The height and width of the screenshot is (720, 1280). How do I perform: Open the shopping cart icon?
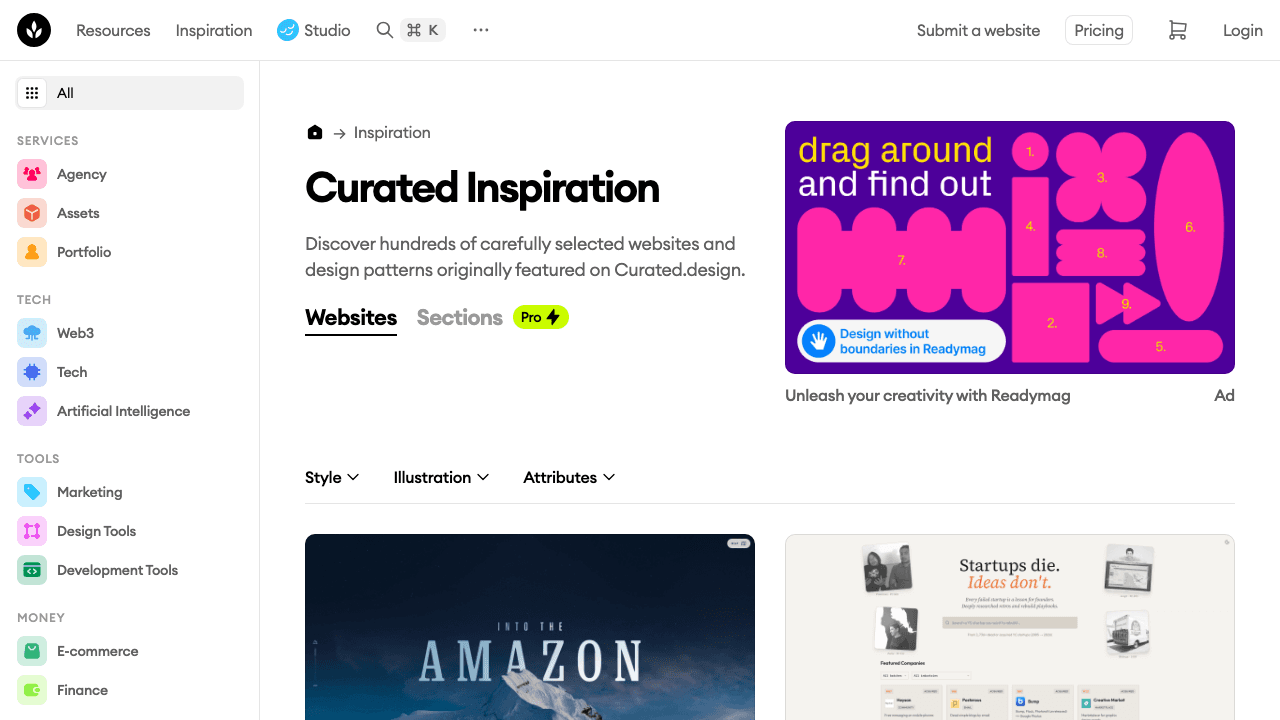coord(1177,31)
